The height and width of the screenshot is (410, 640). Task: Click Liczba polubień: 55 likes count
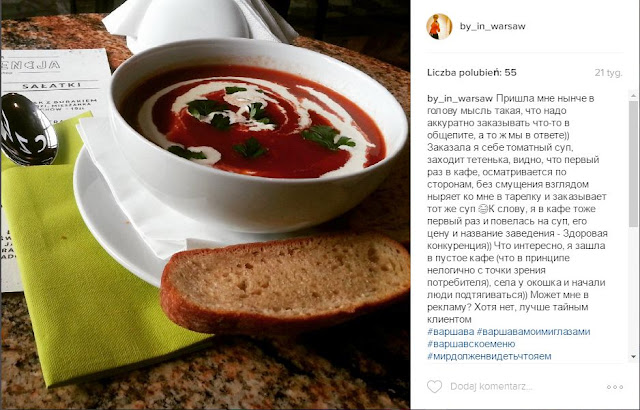(x=471, y=73)
